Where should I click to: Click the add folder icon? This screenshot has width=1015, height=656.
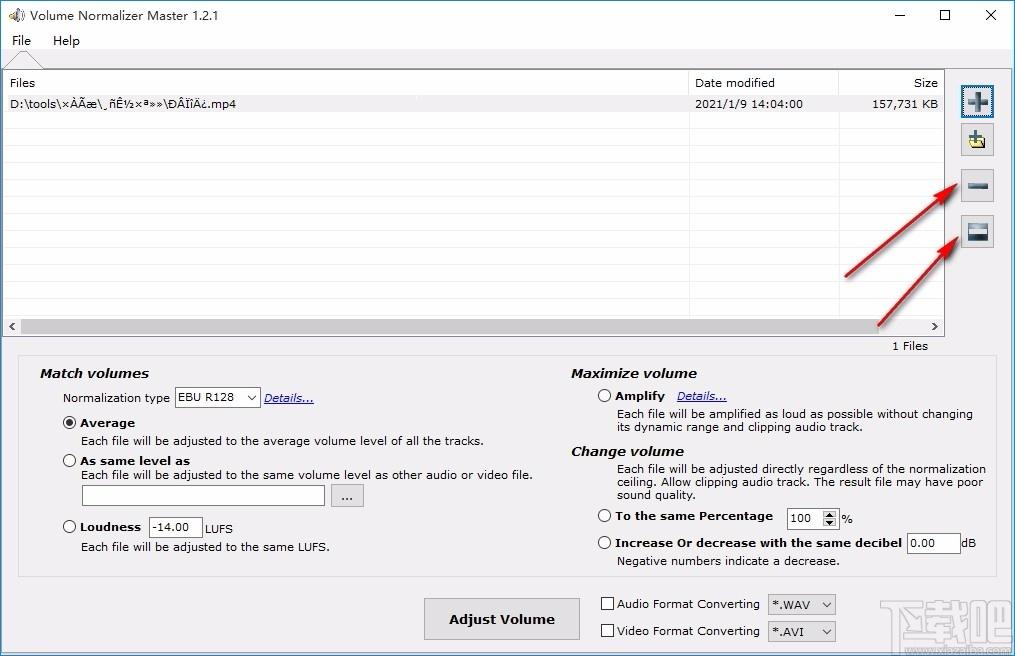click(x=977, y=140)
